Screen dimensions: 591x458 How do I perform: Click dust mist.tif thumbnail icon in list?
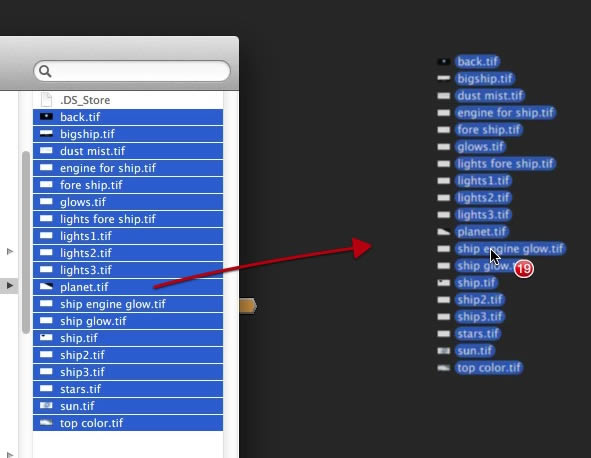[46, 150]
